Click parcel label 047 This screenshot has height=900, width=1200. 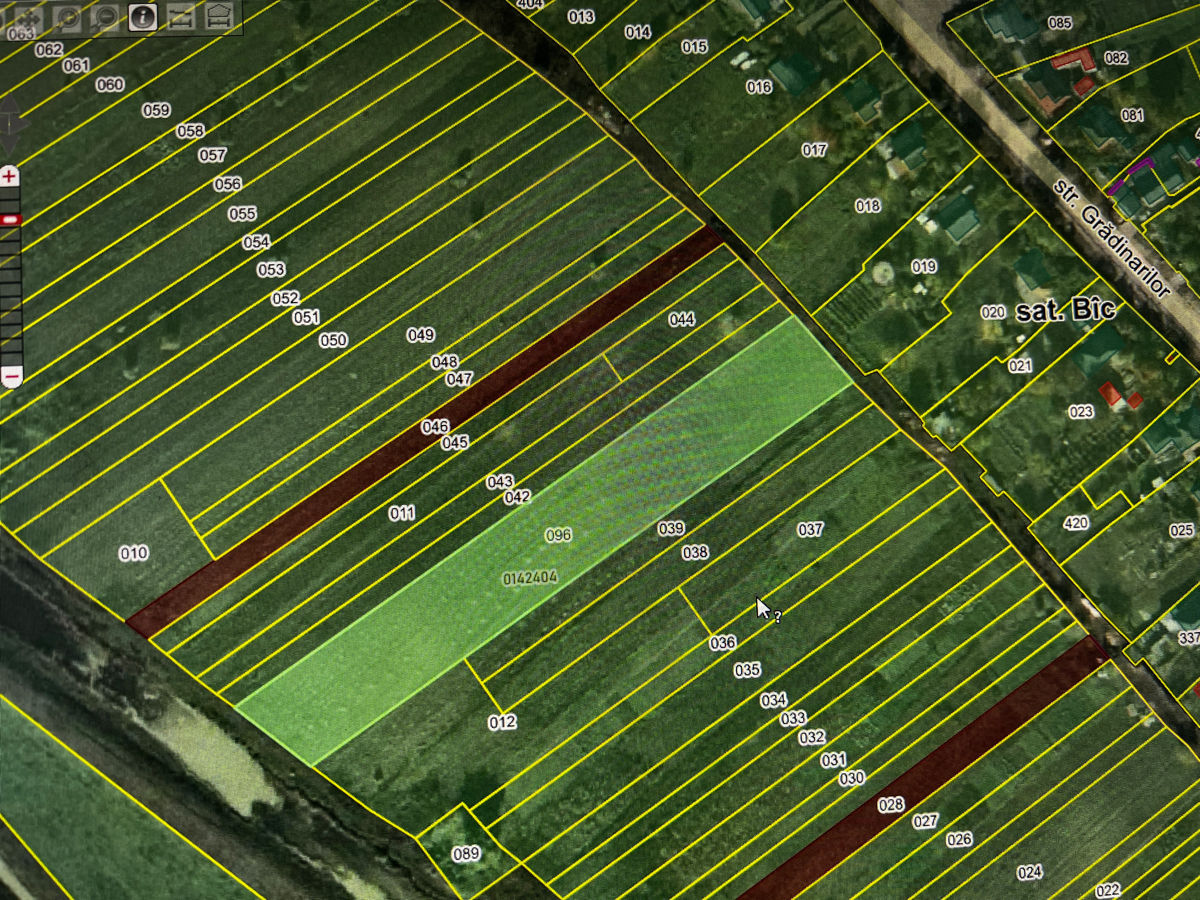459,379
